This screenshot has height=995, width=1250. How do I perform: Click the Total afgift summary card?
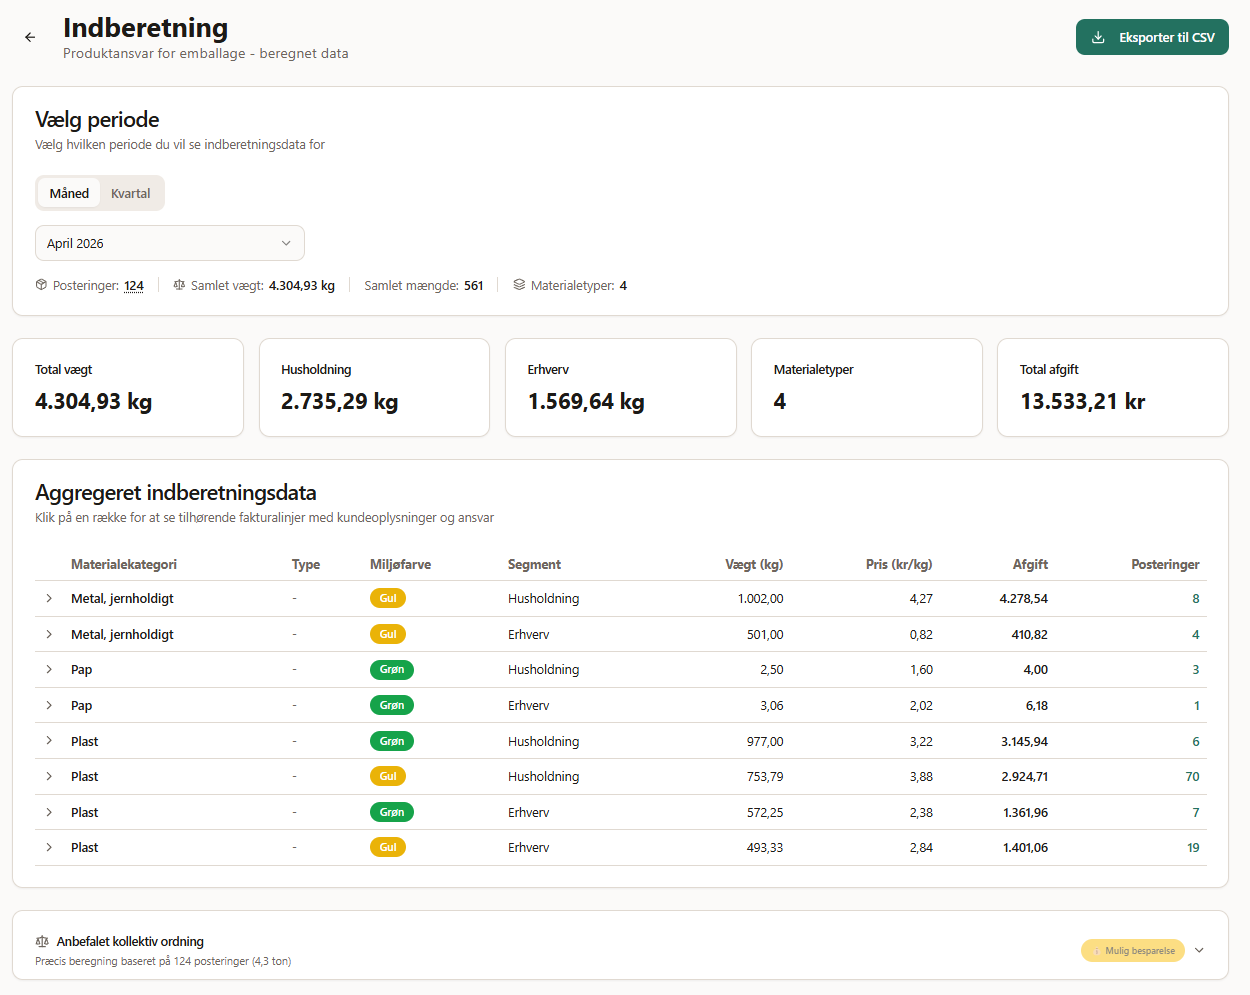(x=1112, y=387)
